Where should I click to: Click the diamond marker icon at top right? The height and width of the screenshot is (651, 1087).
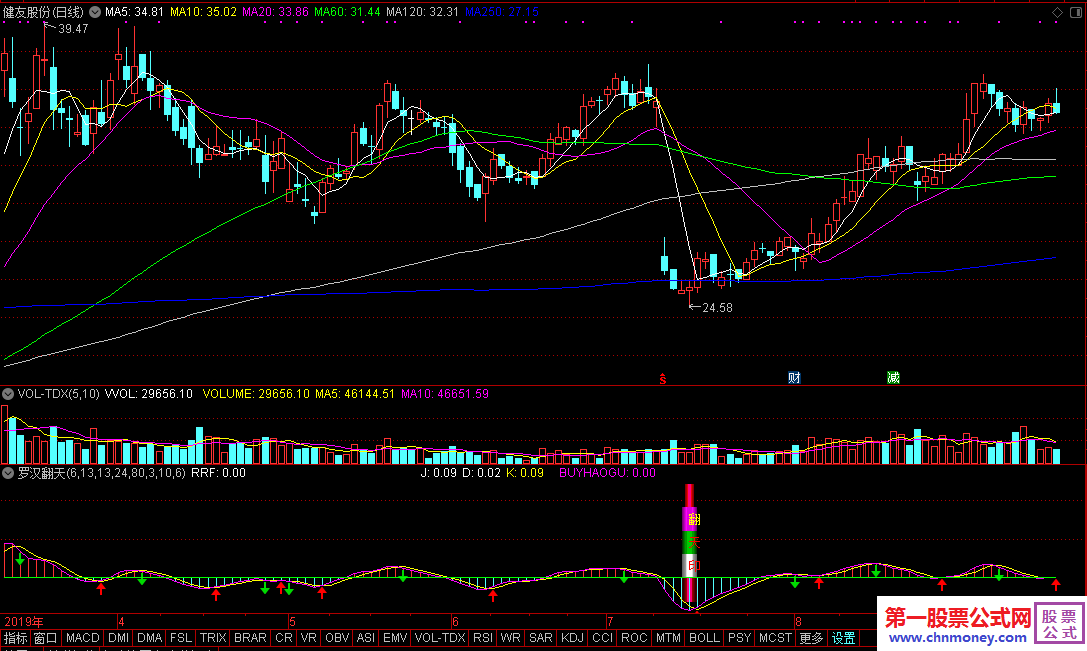pyautogui.click(x=1057, y=12)
